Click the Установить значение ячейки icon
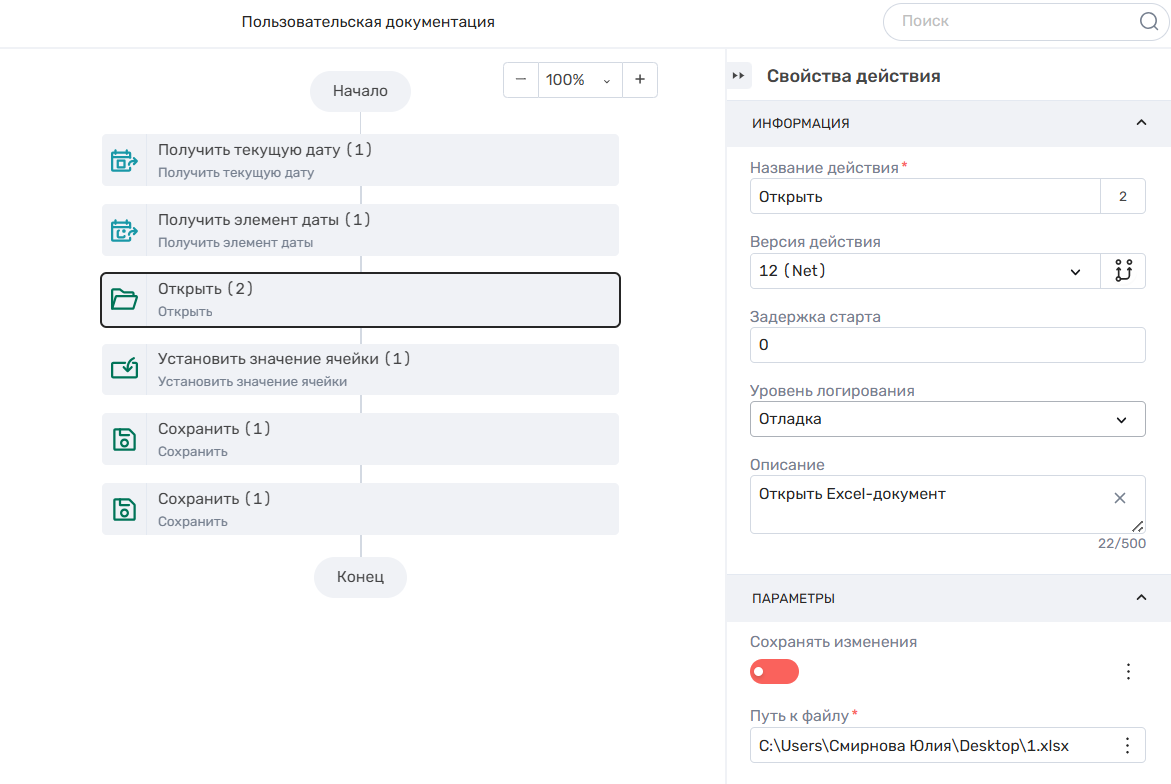 tap(124, 369)
